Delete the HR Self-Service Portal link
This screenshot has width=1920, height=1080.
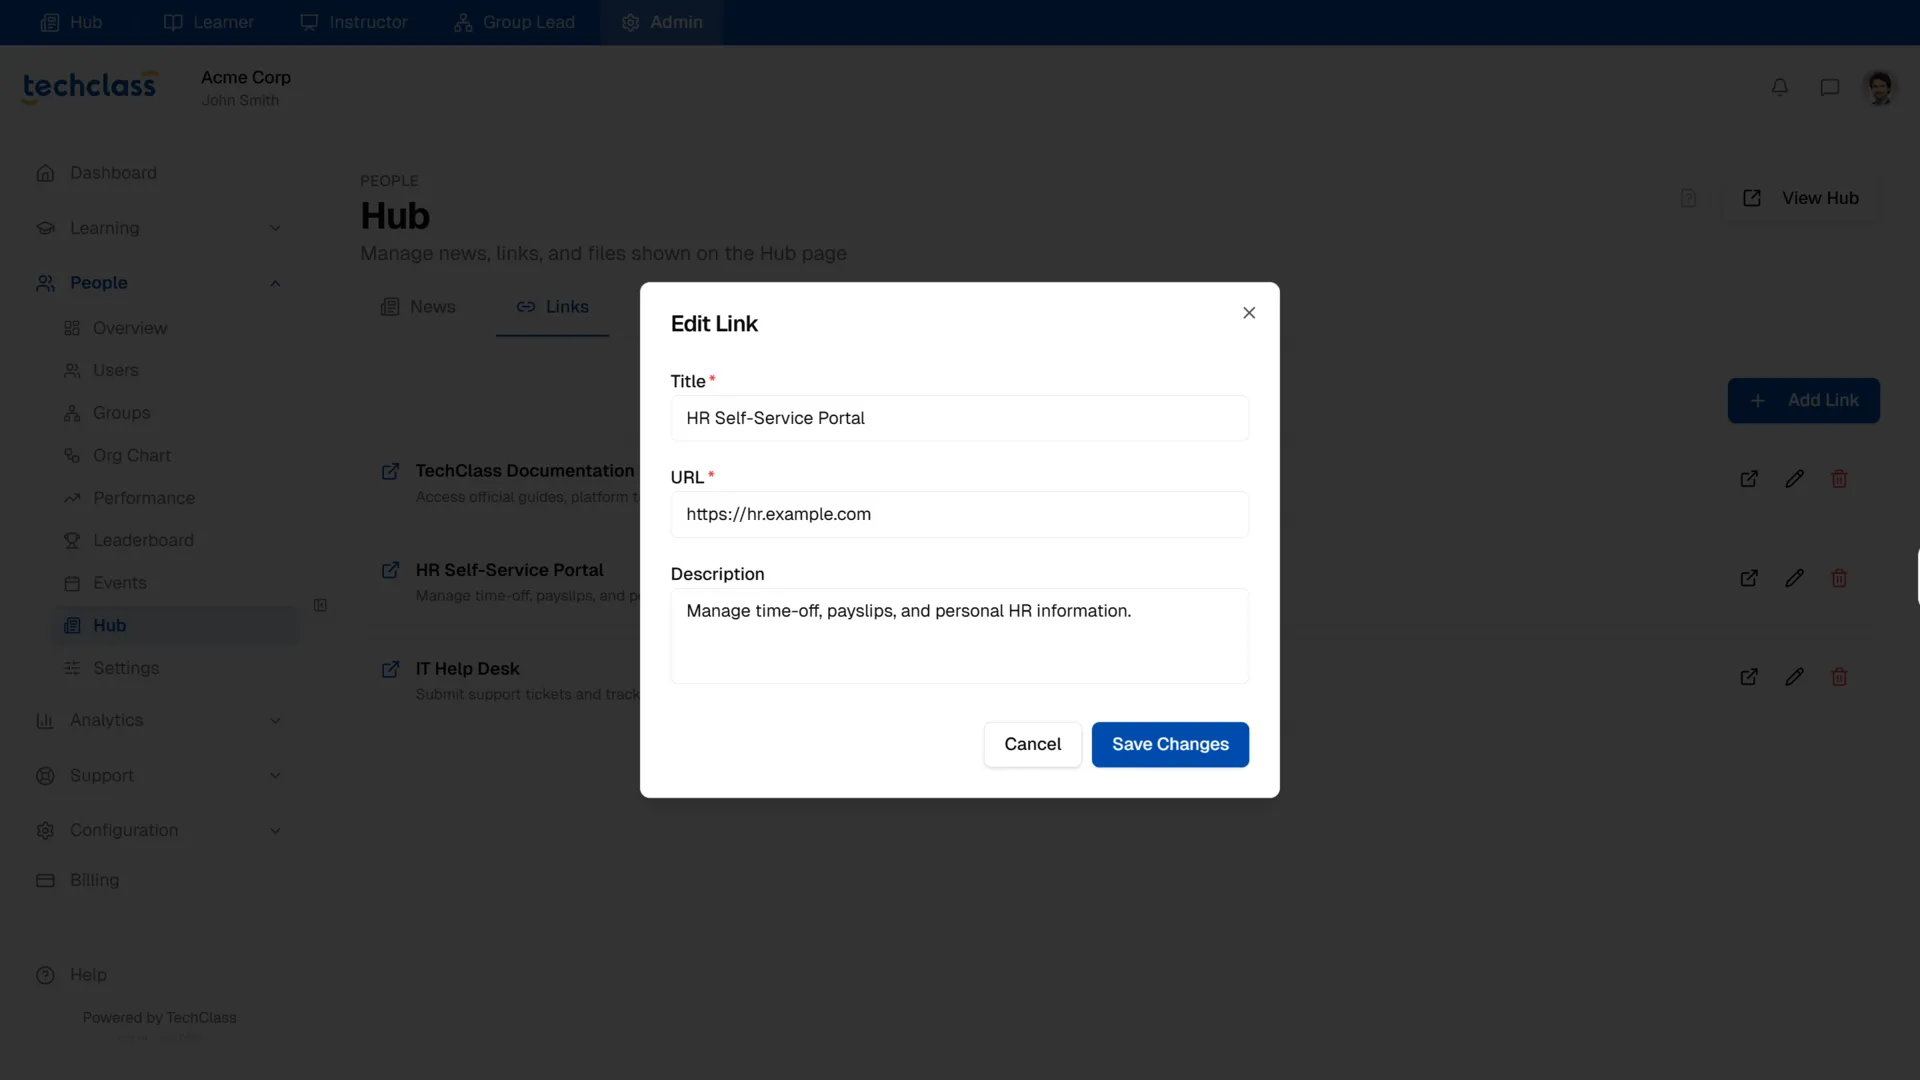pos(1839,578)
